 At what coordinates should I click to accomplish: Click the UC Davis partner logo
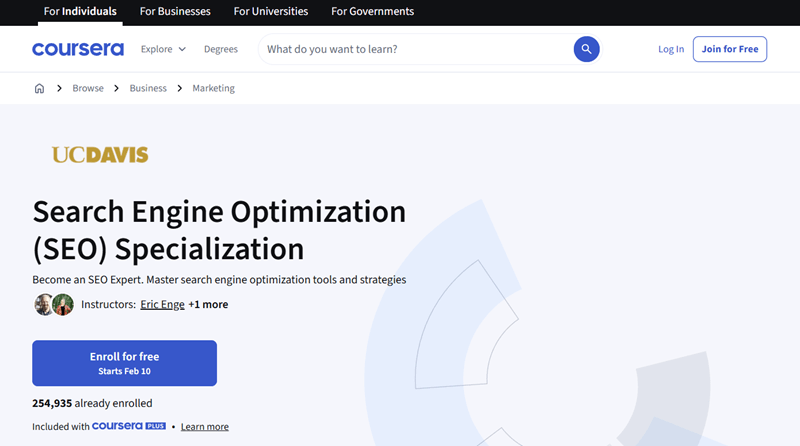[x=100, y=155]
